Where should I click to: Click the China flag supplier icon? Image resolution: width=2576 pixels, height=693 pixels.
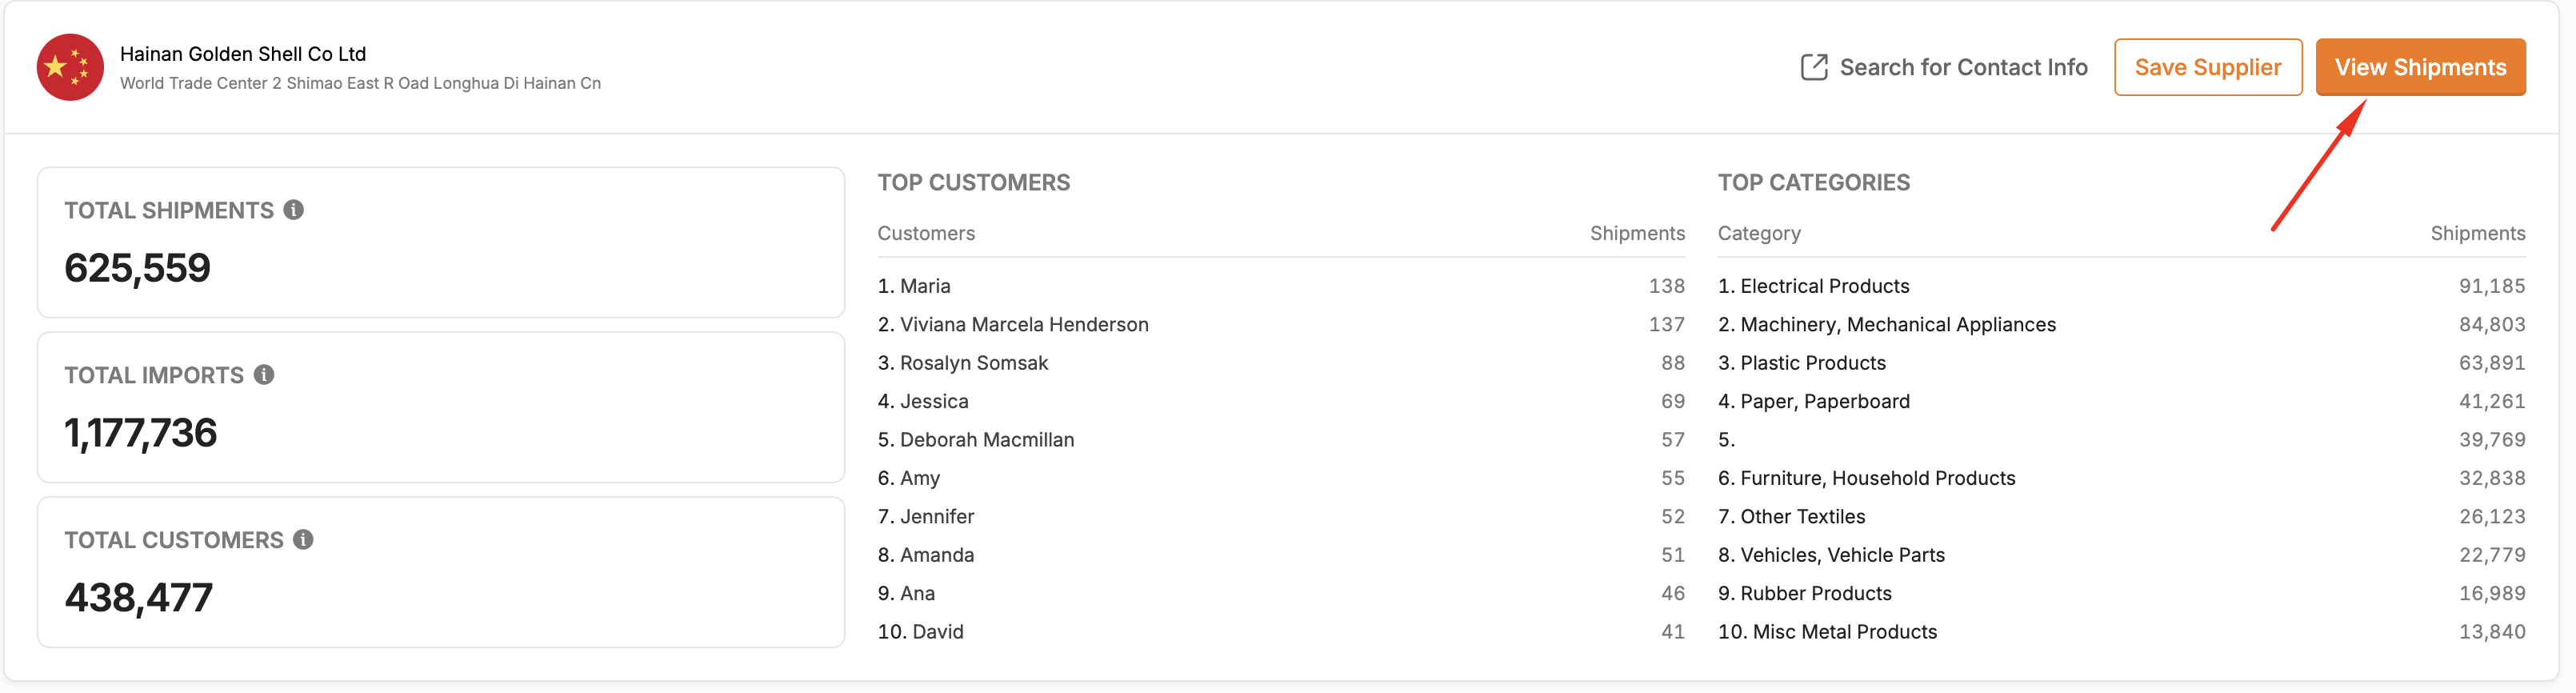click(70, 67)
